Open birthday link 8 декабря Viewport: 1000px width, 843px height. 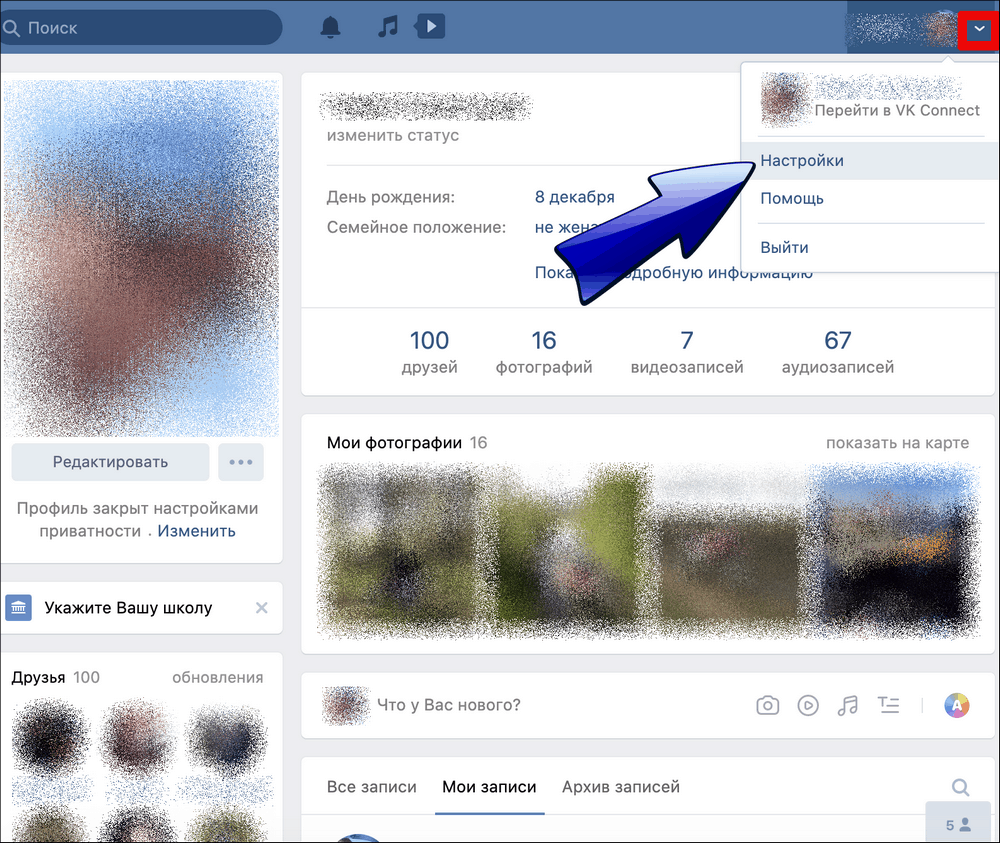tap(574, 197)
